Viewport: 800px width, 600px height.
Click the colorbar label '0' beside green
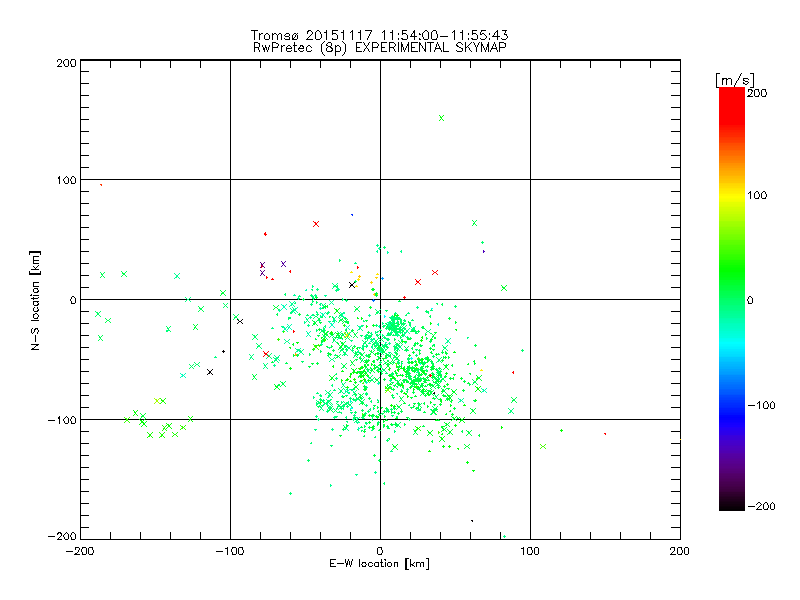[750, 300]
